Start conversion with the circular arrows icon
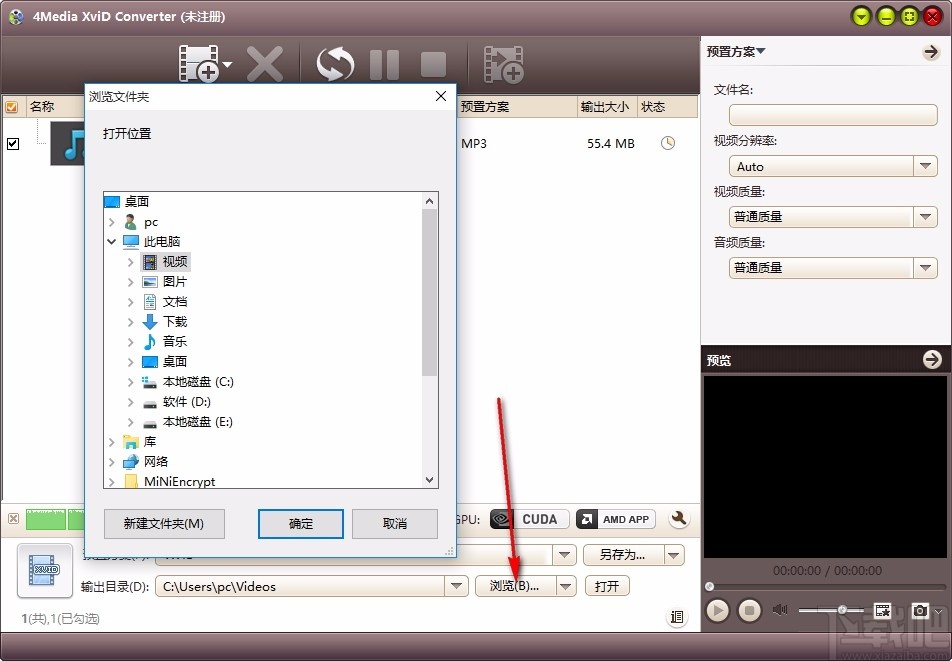This screenshot has width=952, height=661. pyautogui.click(x=335, y=63)
